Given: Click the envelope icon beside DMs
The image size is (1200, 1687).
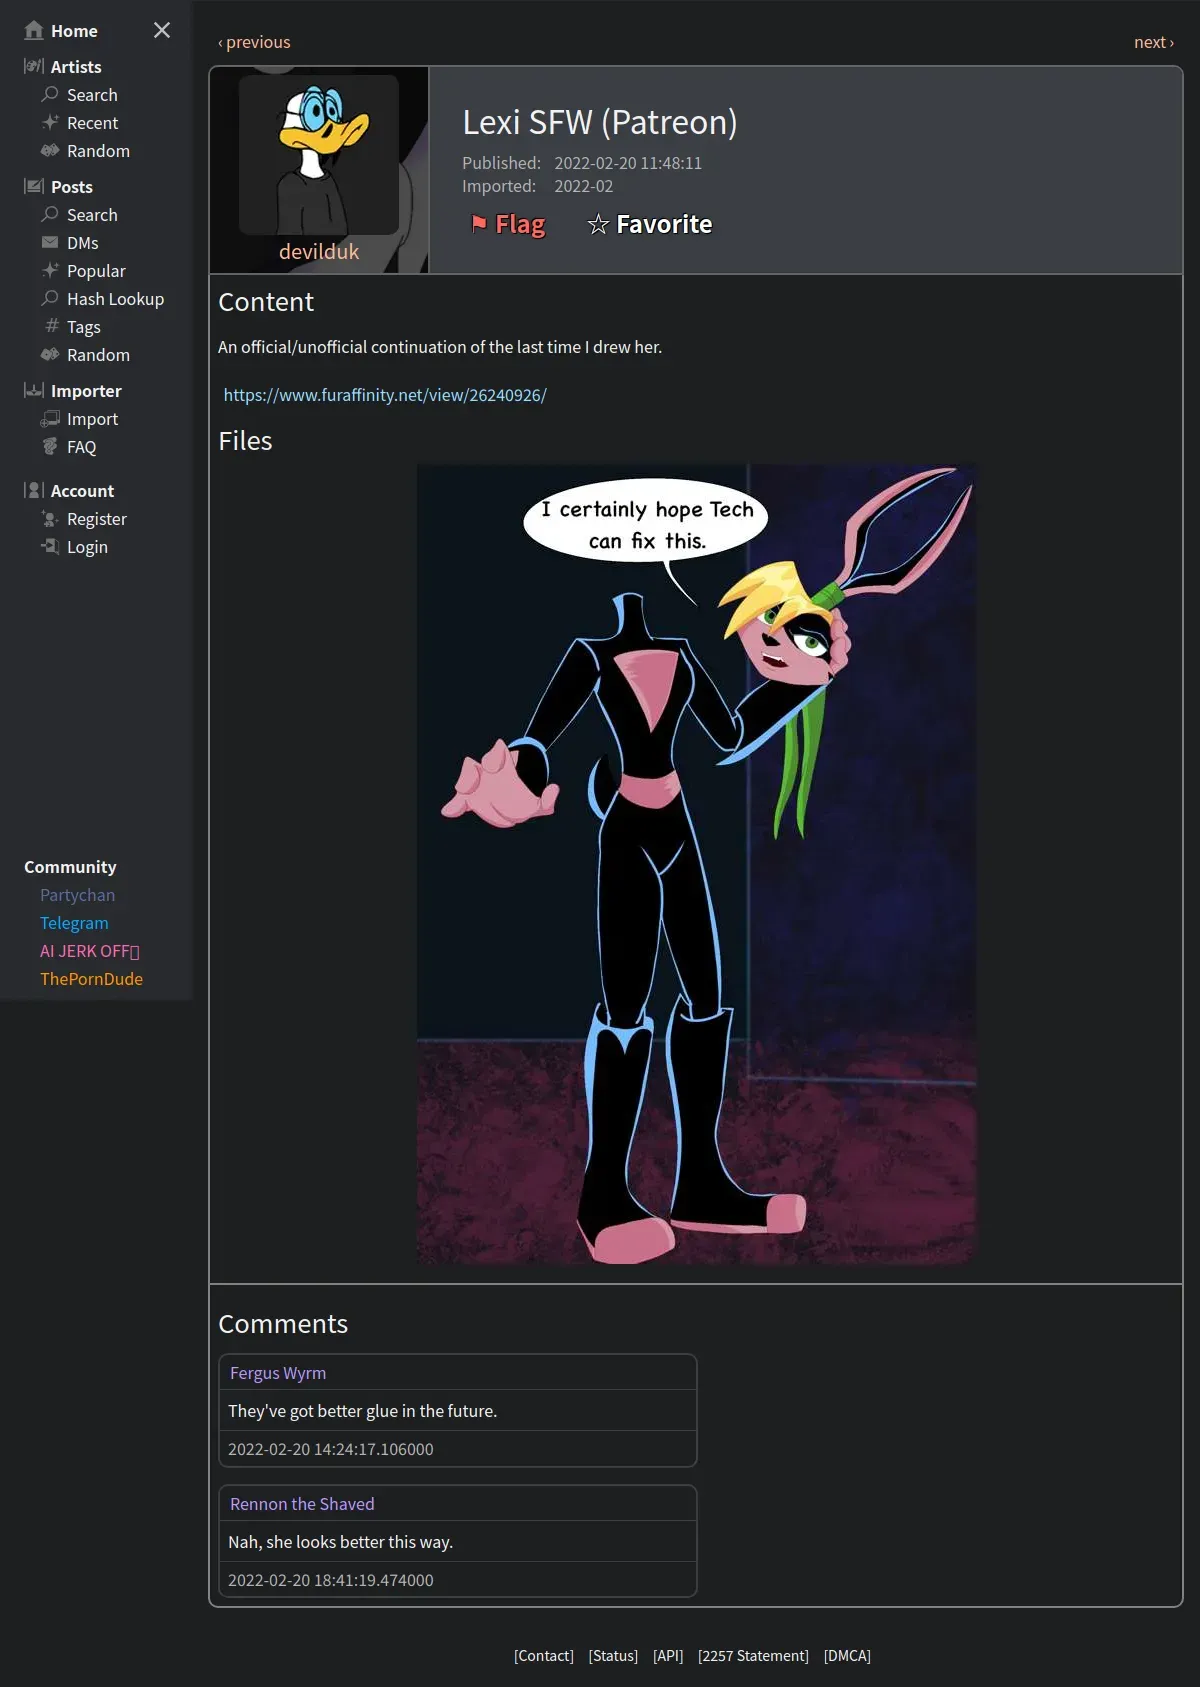Looking at the screenshot, I should pyautogui.click(x=50, y=243).
